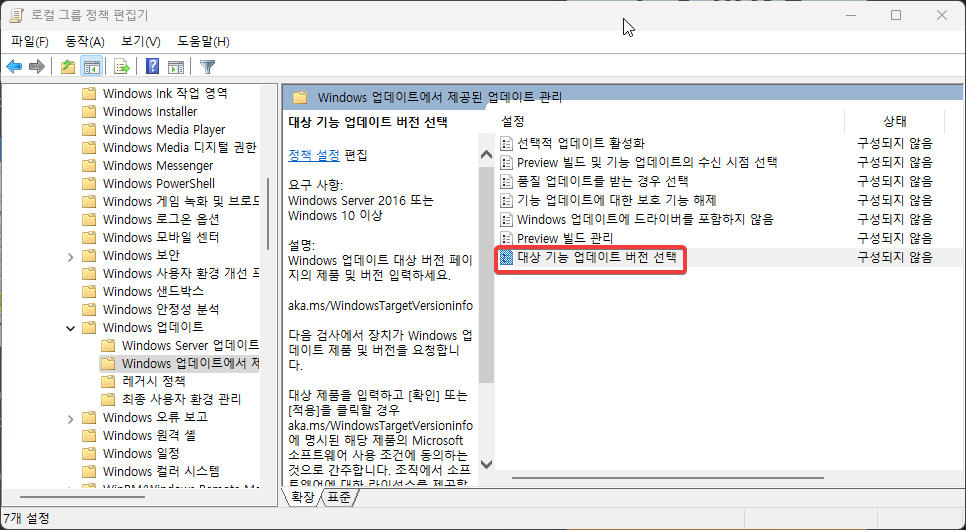Select Windows 사용자 환경 개선 tree item
Screen dimensions: 966x530
181,274
